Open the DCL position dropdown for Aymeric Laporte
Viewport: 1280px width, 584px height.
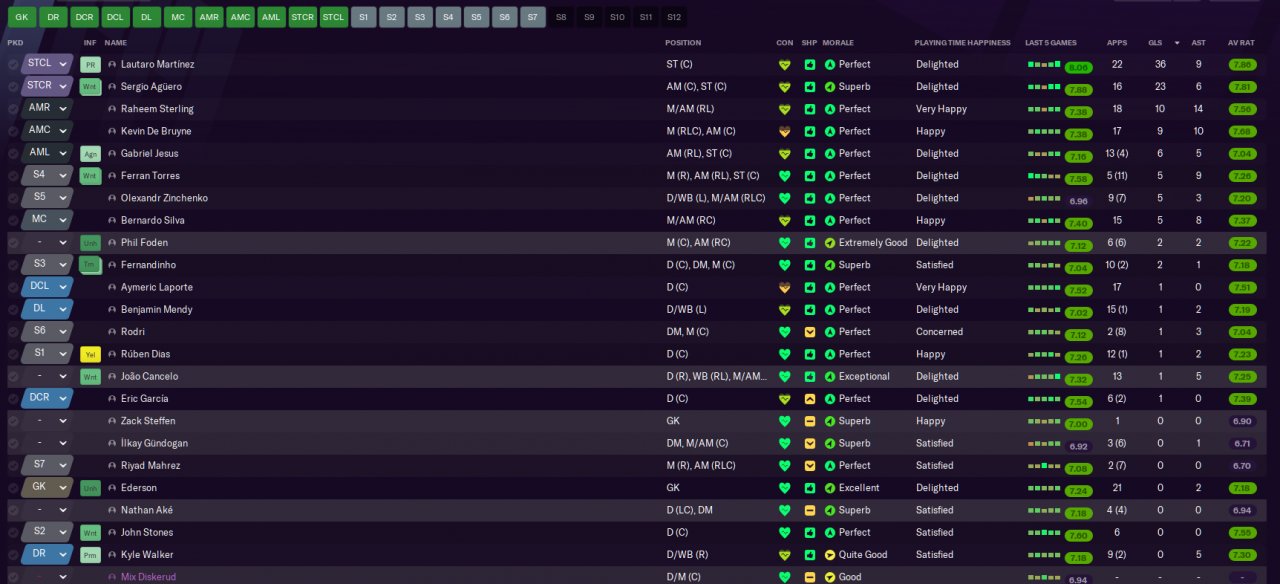[47, 287]
